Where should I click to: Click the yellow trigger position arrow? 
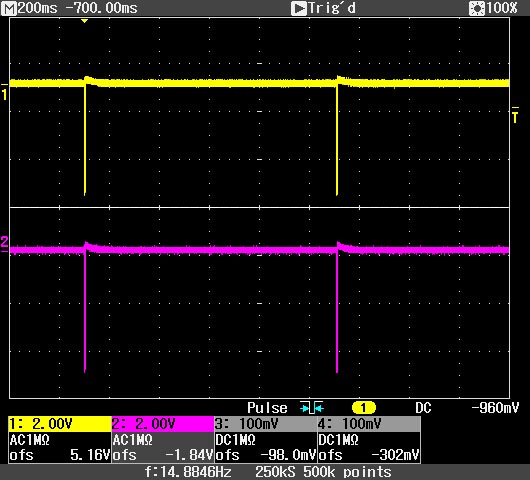tap(85, 21)
